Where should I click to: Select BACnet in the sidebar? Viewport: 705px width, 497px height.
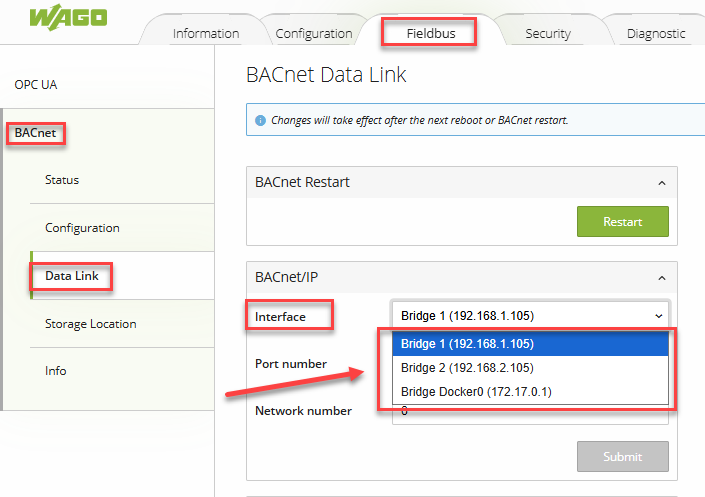click(35, 133)
